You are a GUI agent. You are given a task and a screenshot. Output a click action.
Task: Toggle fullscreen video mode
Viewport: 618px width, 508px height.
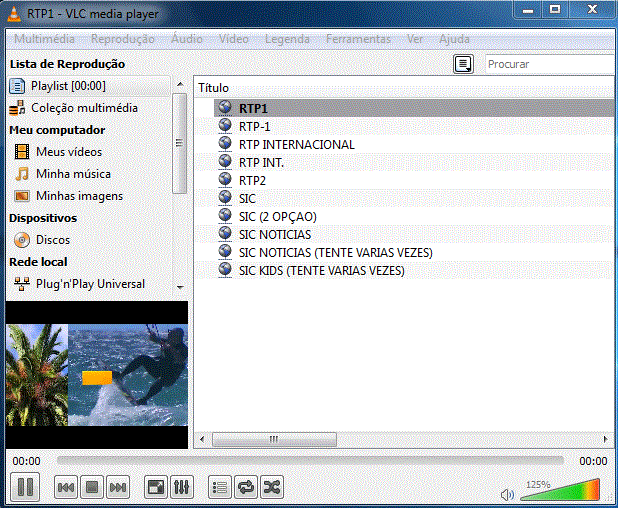pyautogui.click(x=156, y=487)
